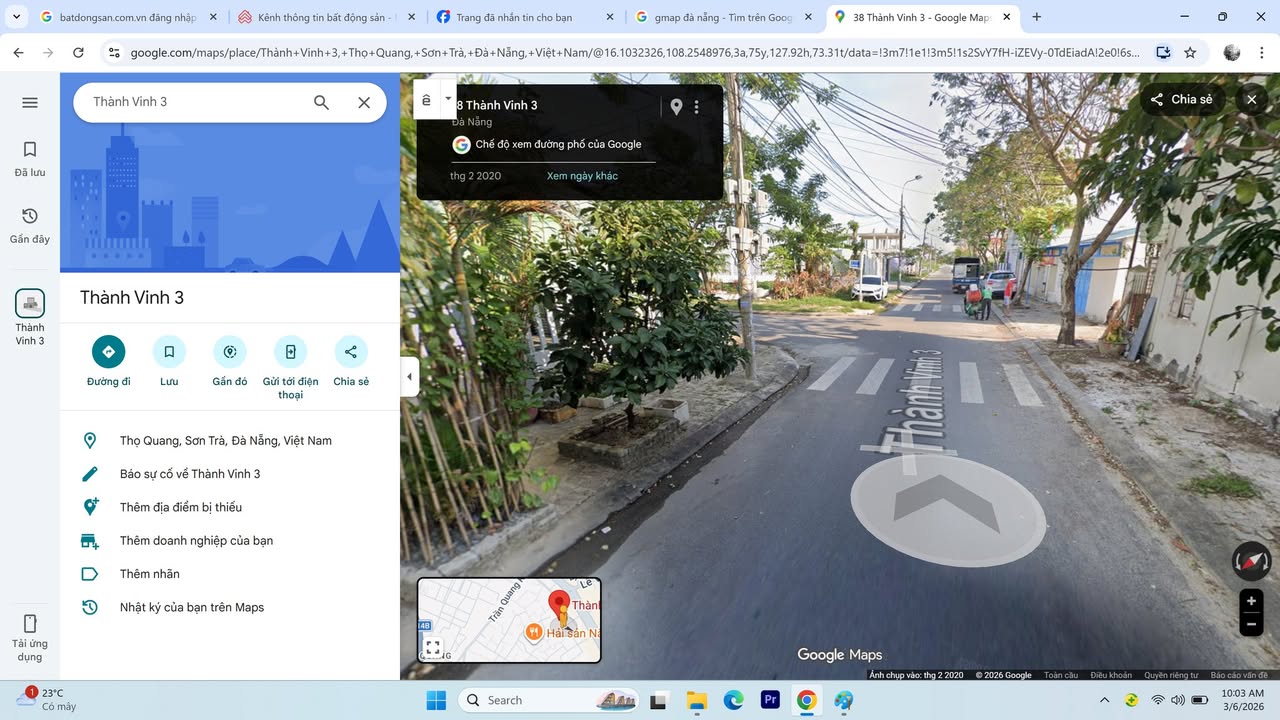The image size is (1280, 720).
Task: Click the Lưu (Save) bookmark icon
Action: pos(169,352)
